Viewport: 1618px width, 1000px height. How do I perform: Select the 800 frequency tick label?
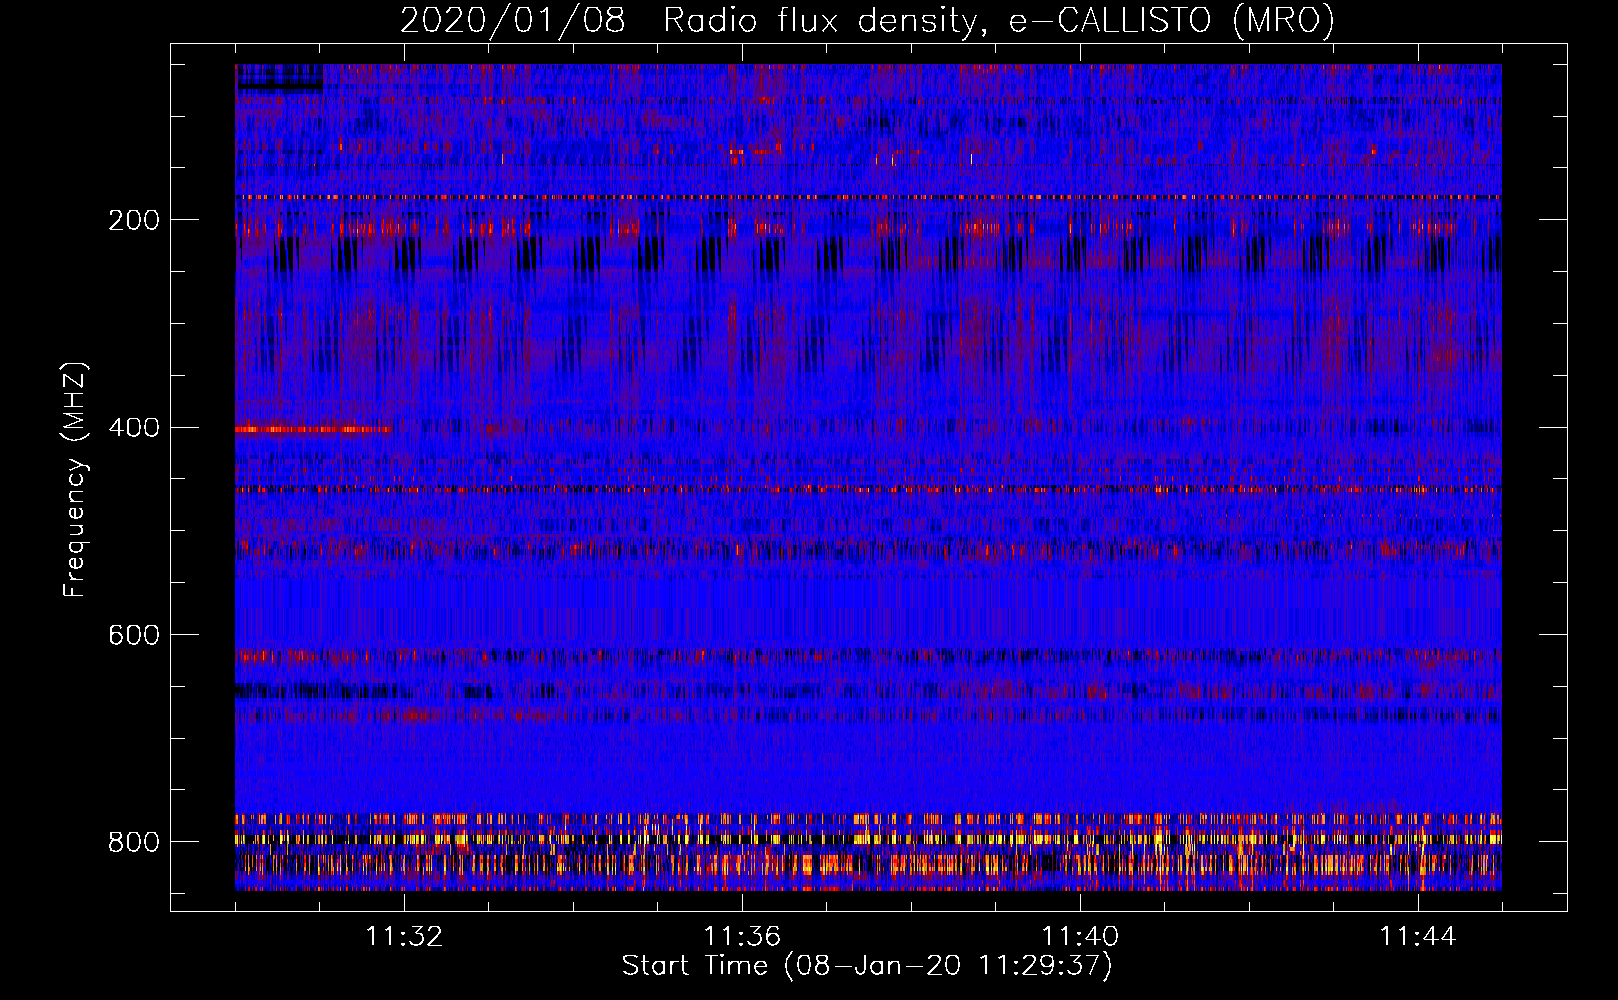134,842
